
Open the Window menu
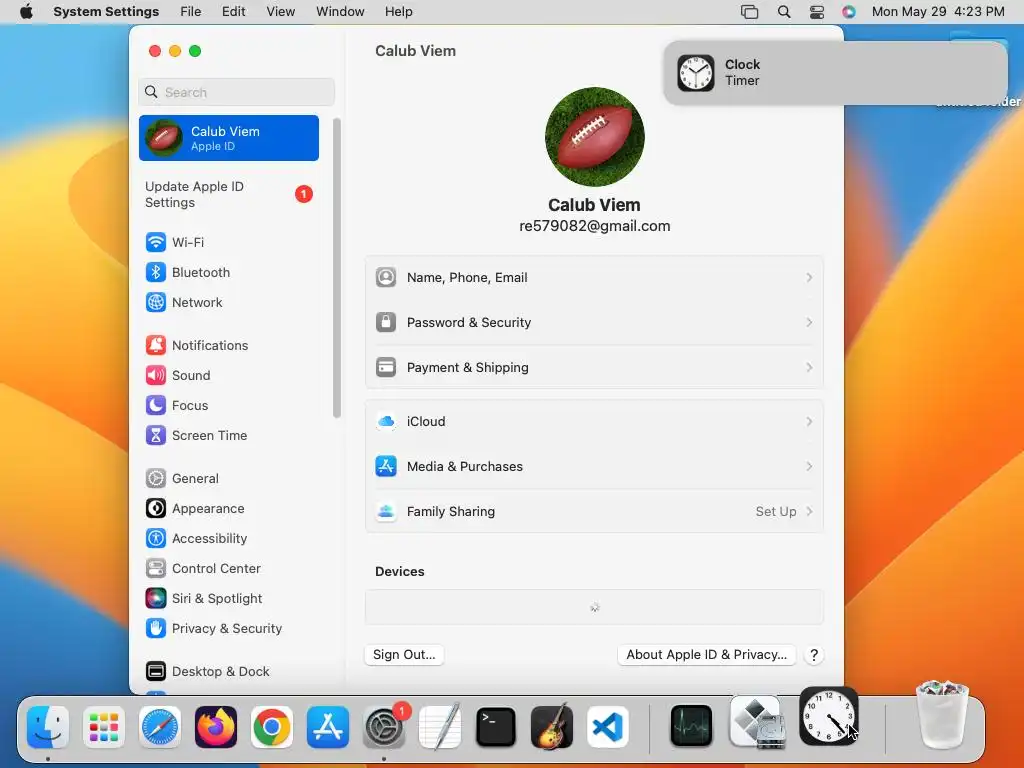point(340,12)
